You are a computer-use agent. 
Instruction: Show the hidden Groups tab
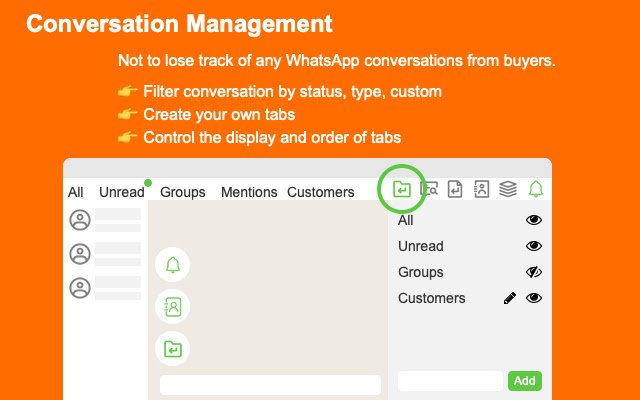[x=534, y=272]
